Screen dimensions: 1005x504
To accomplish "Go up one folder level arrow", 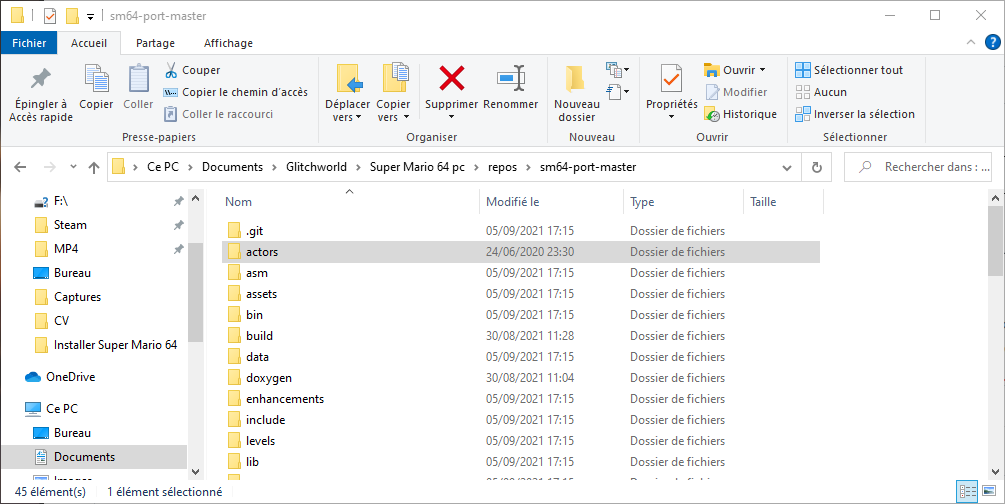I will 93,167.
